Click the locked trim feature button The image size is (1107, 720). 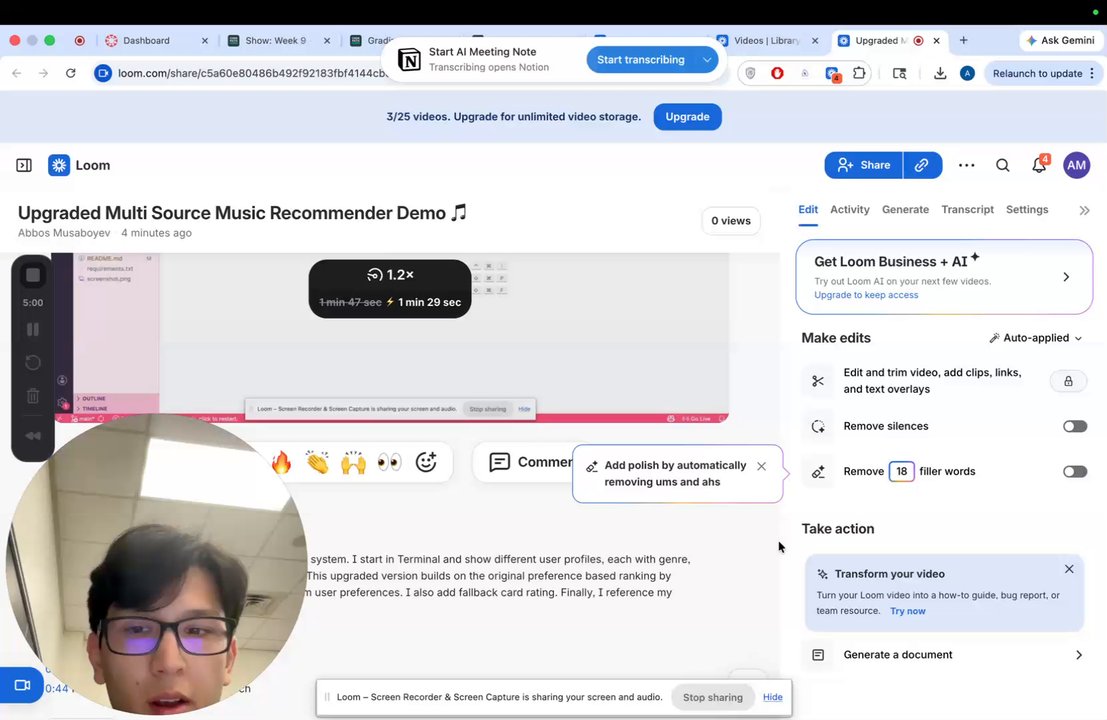[x=1068, y=381]
